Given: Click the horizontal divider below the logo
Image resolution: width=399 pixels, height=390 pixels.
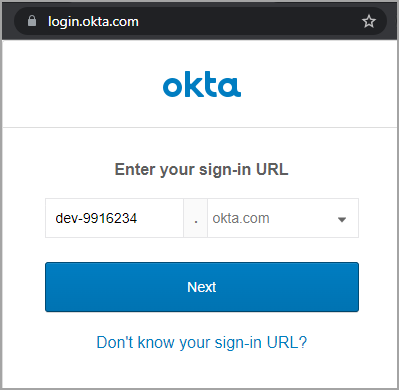Looking at the screenshot, I should (x=200, y=127).
